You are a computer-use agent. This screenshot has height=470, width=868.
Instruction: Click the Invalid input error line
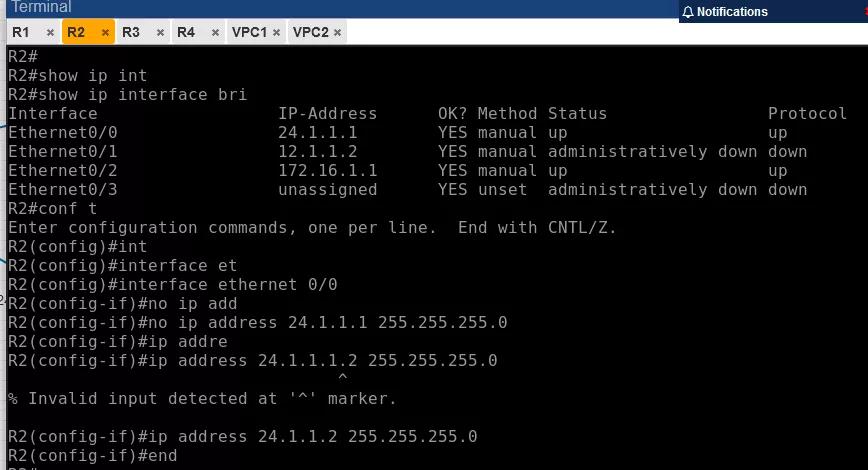point(202,399)
